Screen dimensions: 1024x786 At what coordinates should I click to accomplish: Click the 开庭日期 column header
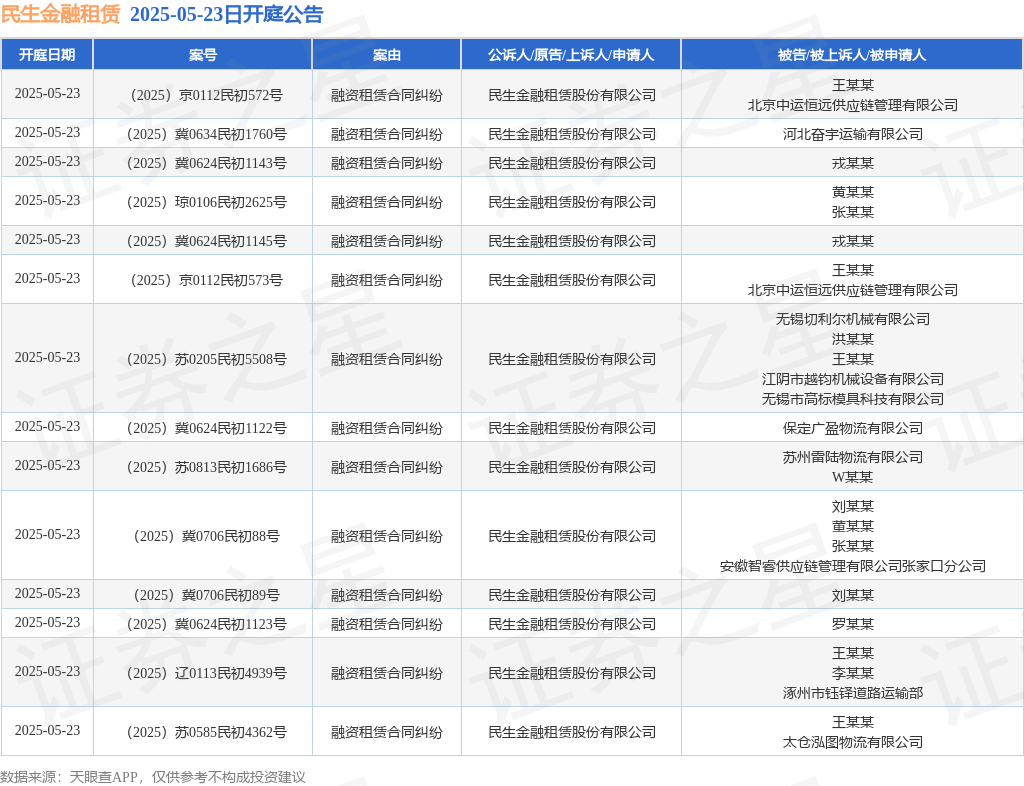pyautogui.click(x=47, y=55)
